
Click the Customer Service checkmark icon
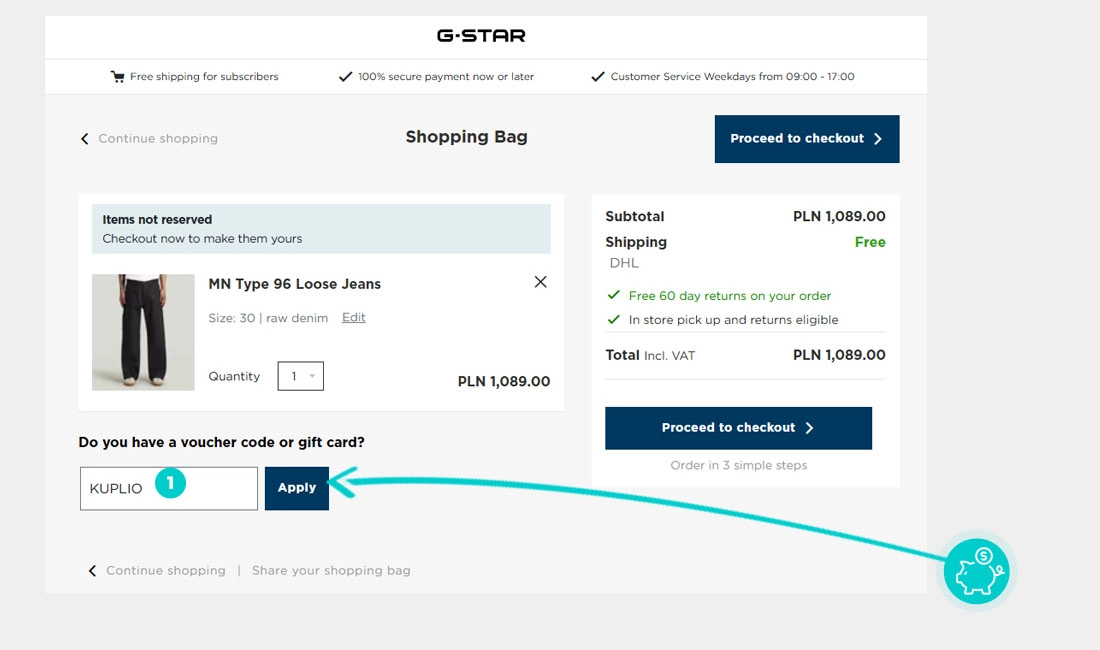coord(598,77)
